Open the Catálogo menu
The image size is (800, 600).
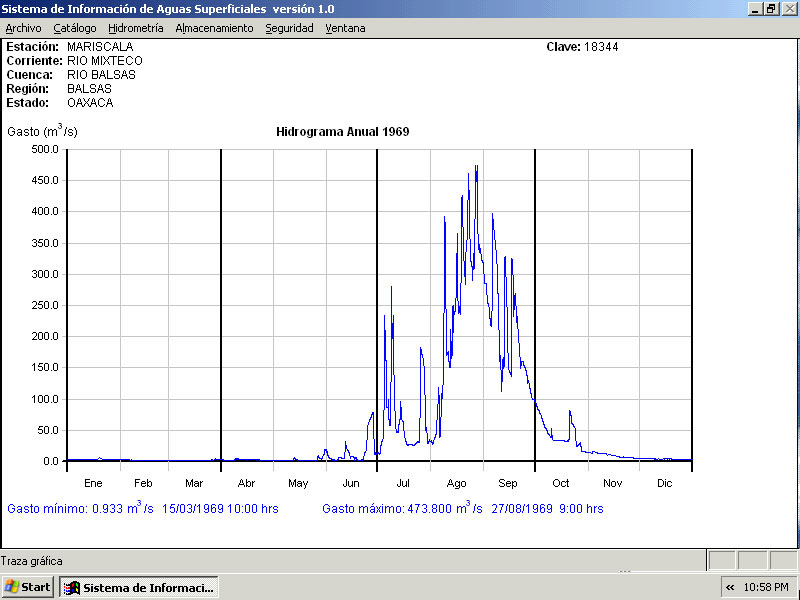coord(75,28)
